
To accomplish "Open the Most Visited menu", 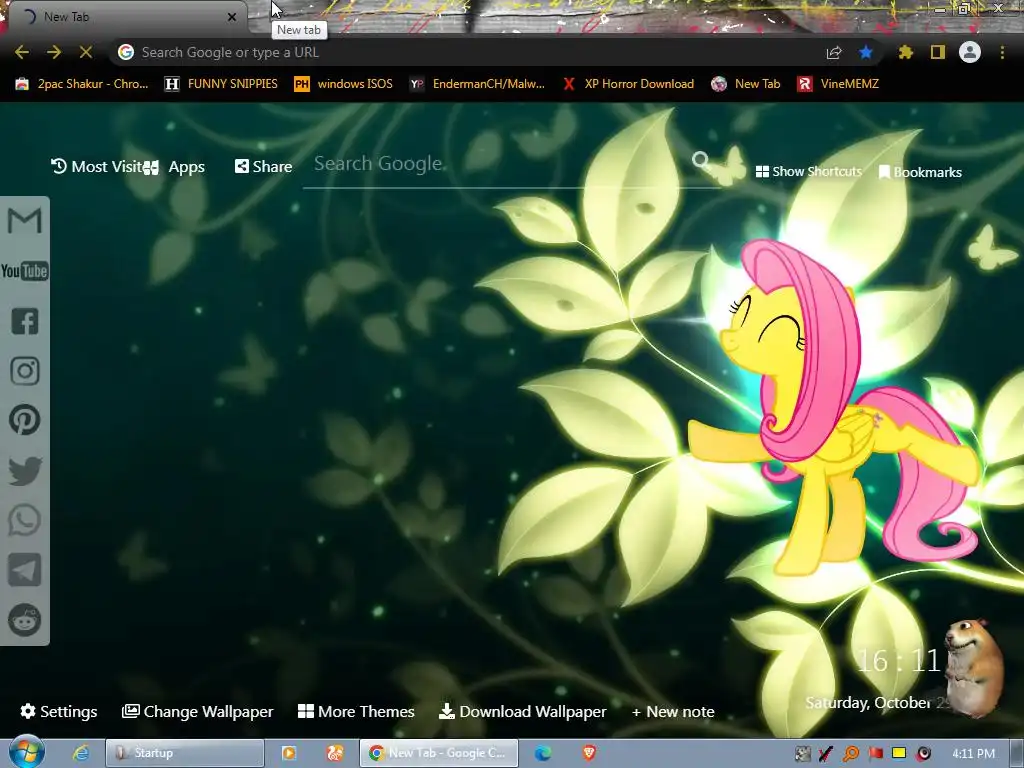I will pos(97,167).
